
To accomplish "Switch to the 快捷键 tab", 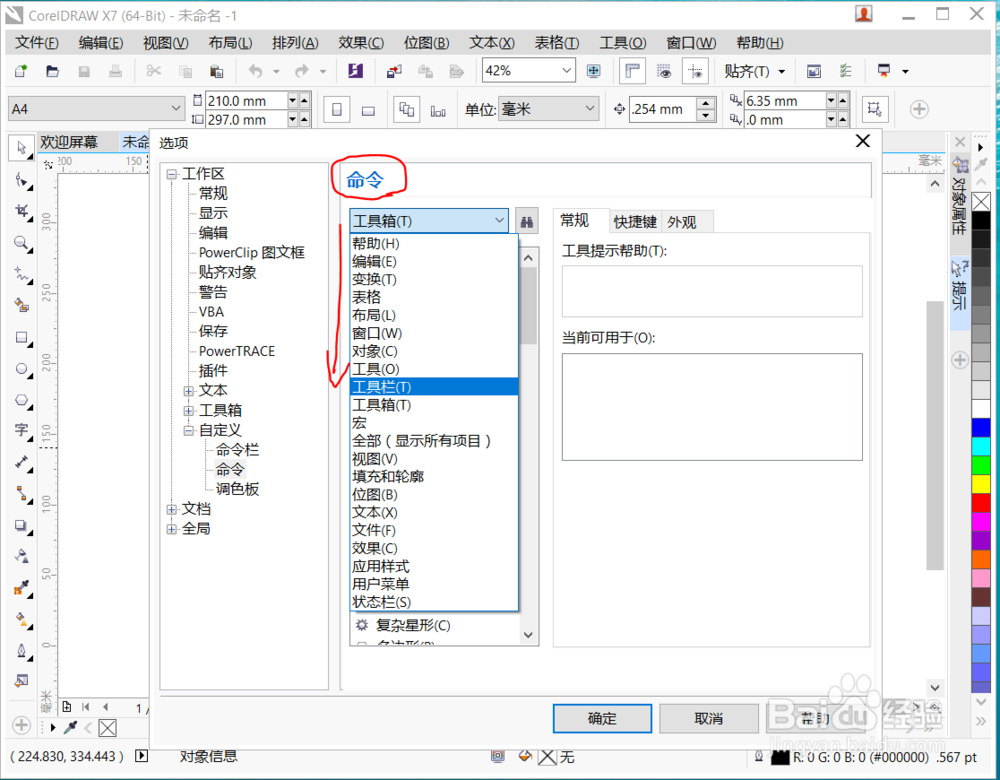I will click(x=635, y=222).
